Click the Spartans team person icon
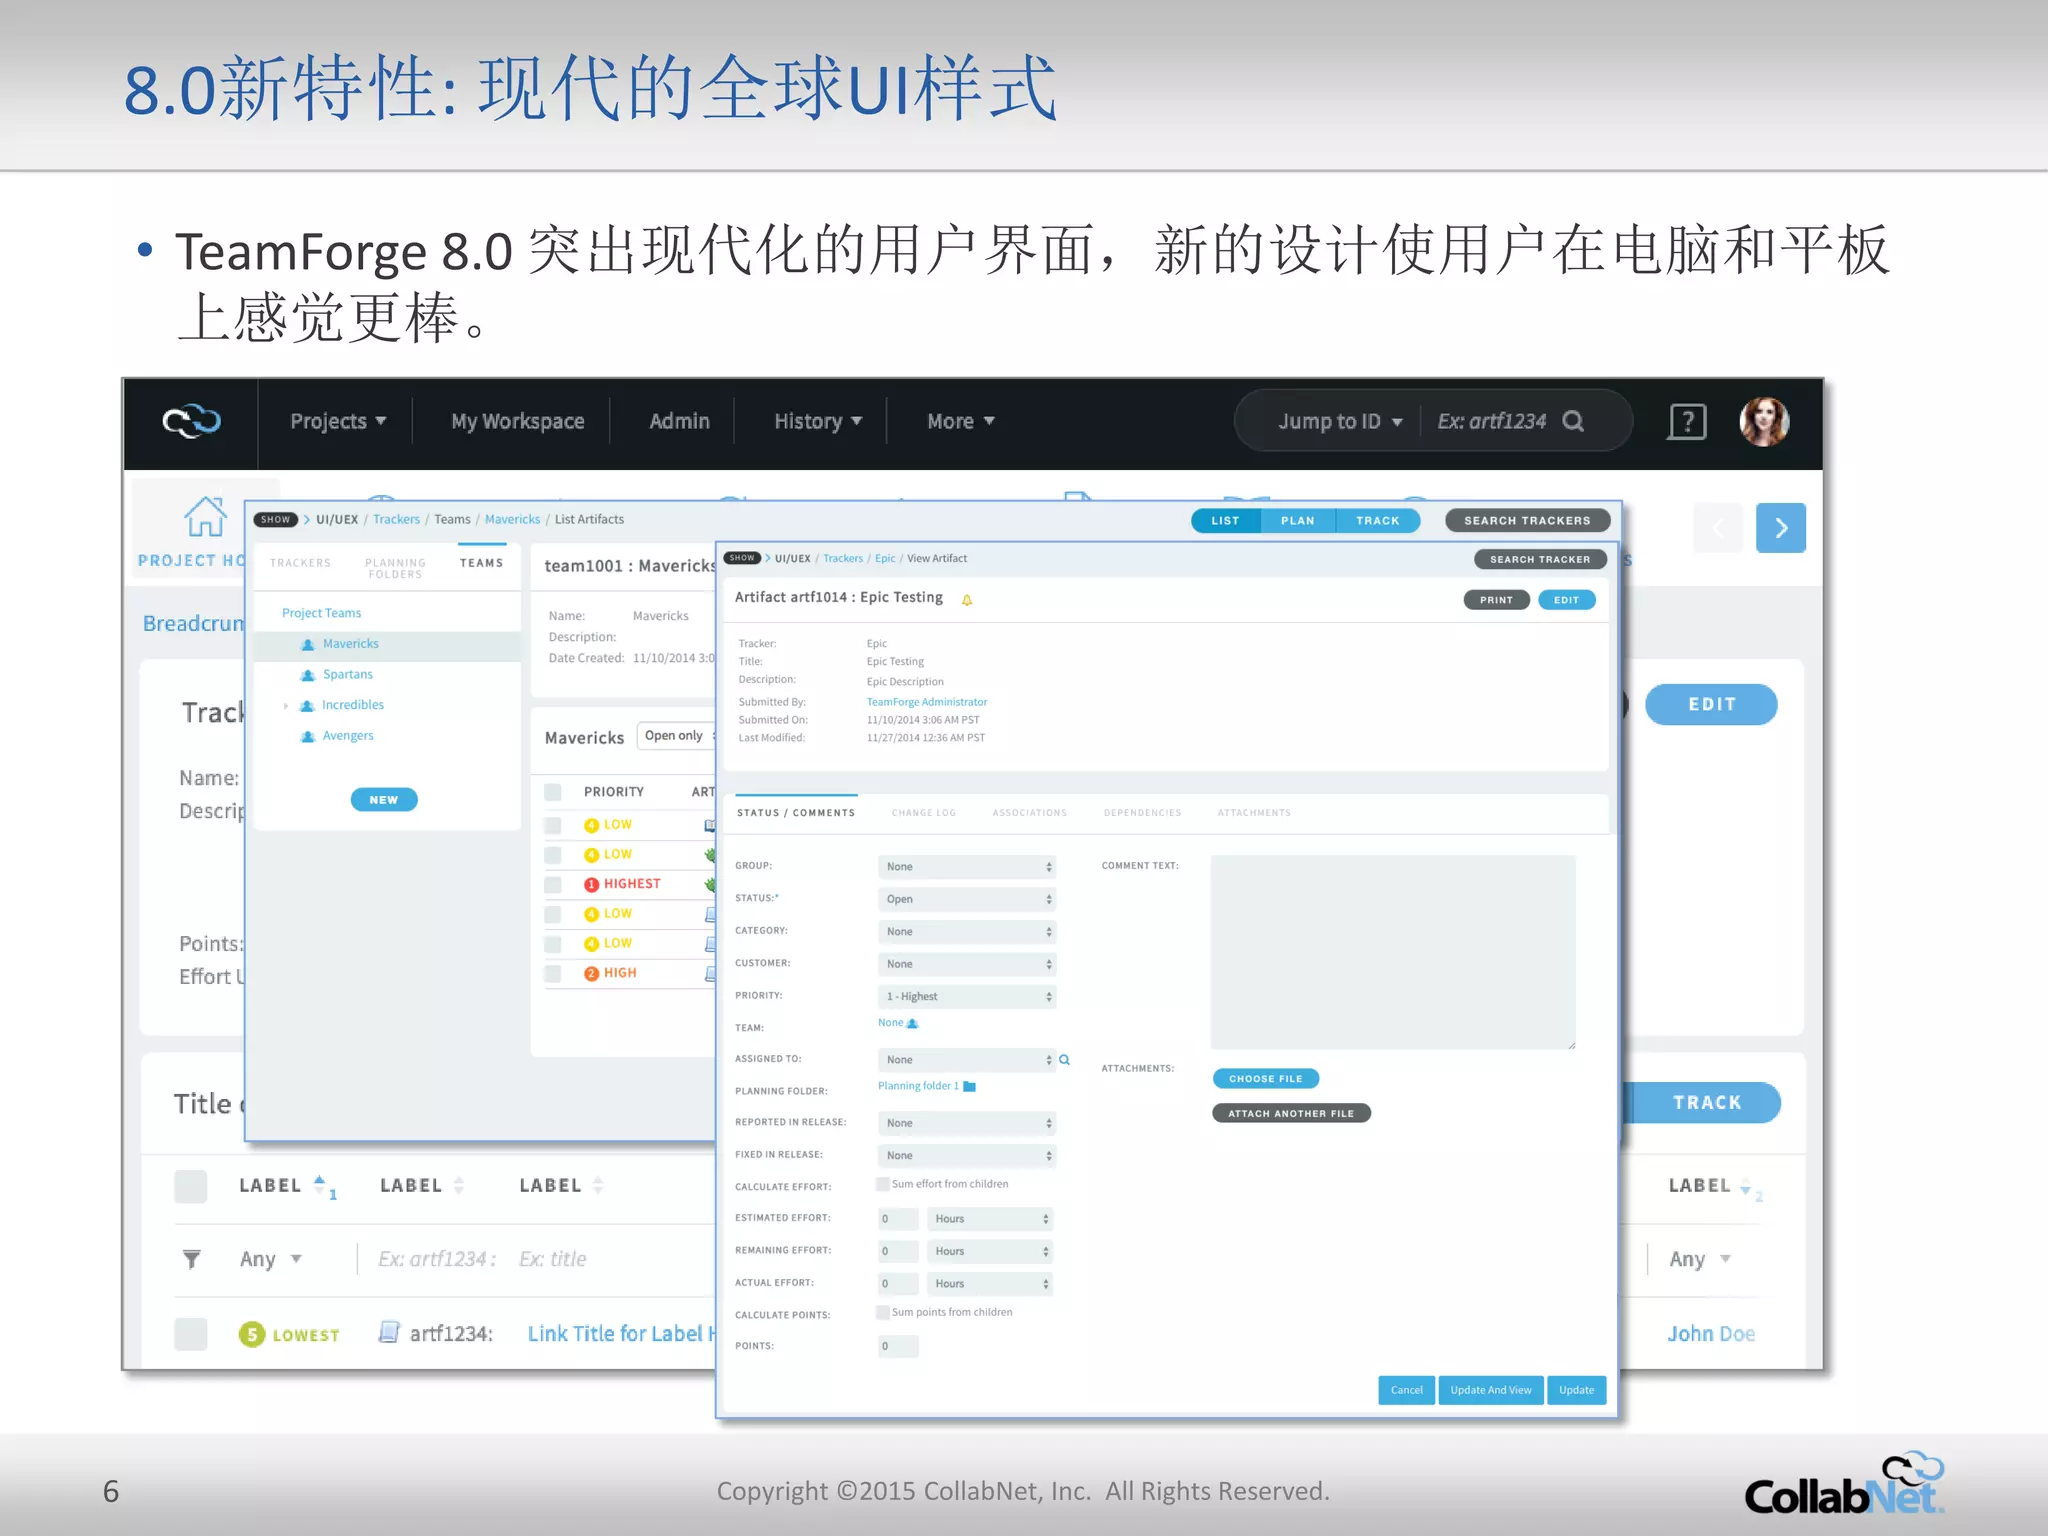The width and height of the screenshot is (2048, 1536). click(x=308, y=676)
